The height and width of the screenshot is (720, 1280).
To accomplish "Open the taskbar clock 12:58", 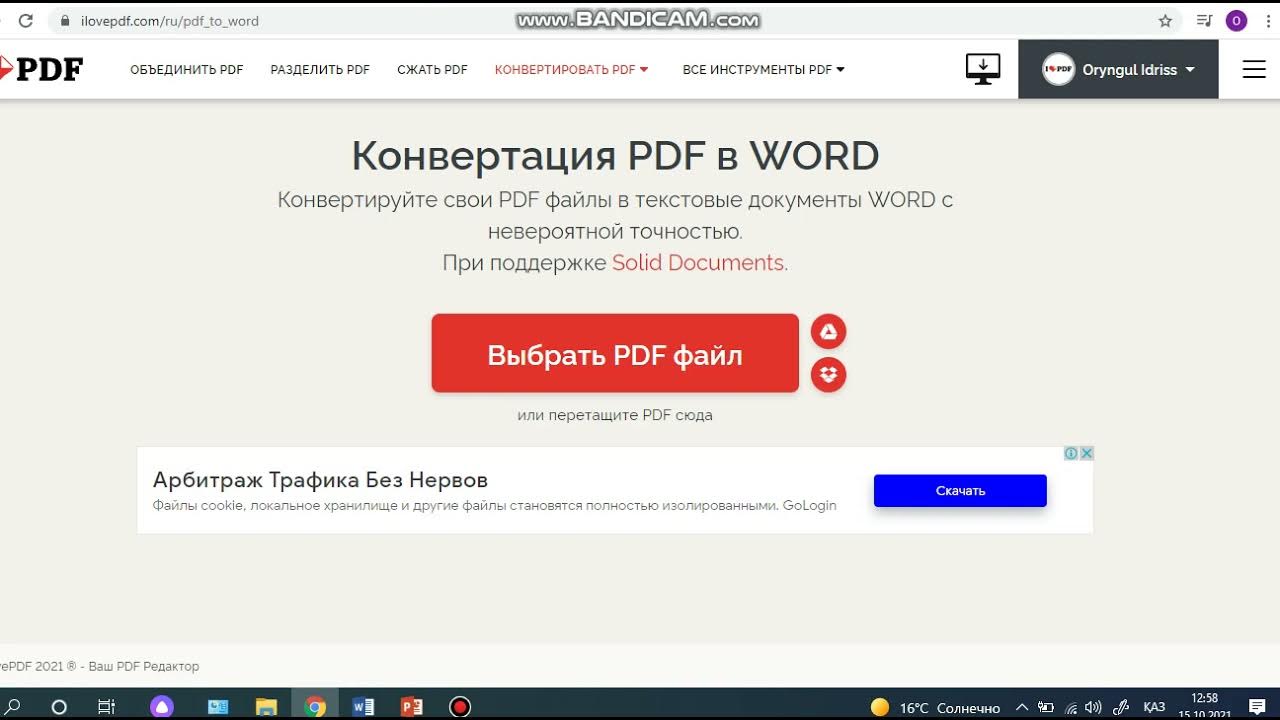I will [x=1205, y=706].
